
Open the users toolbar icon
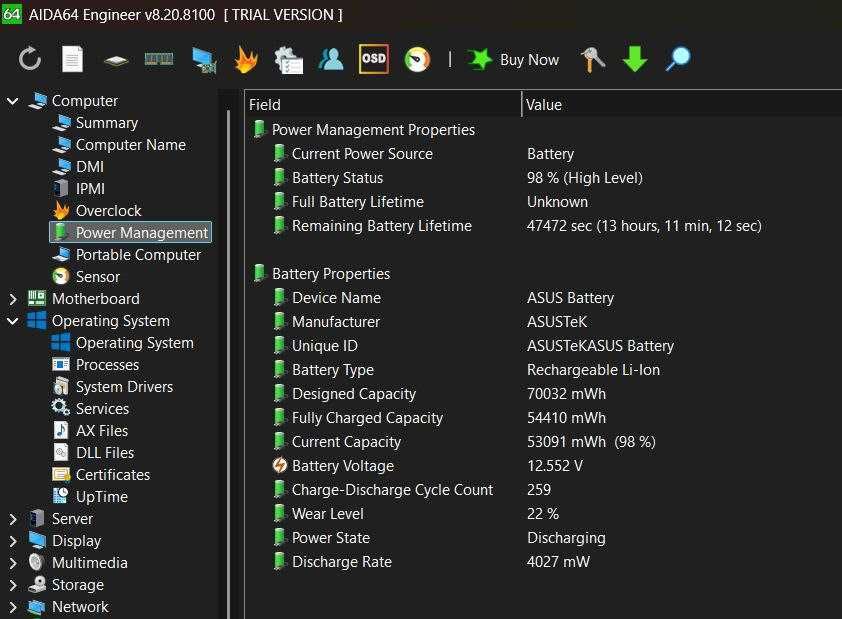[331, 59]
